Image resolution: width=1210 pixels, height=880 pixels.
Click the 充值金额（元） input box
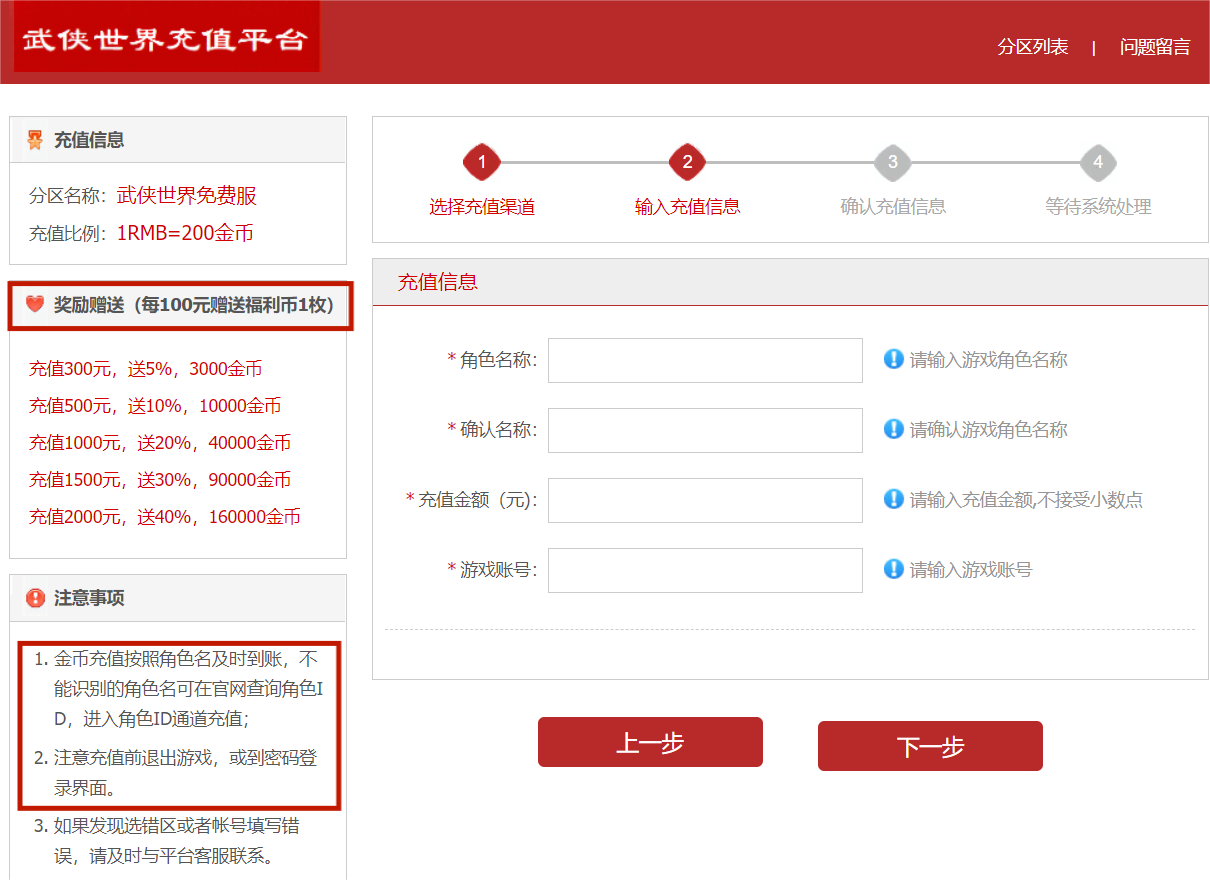tap(705, 500)
